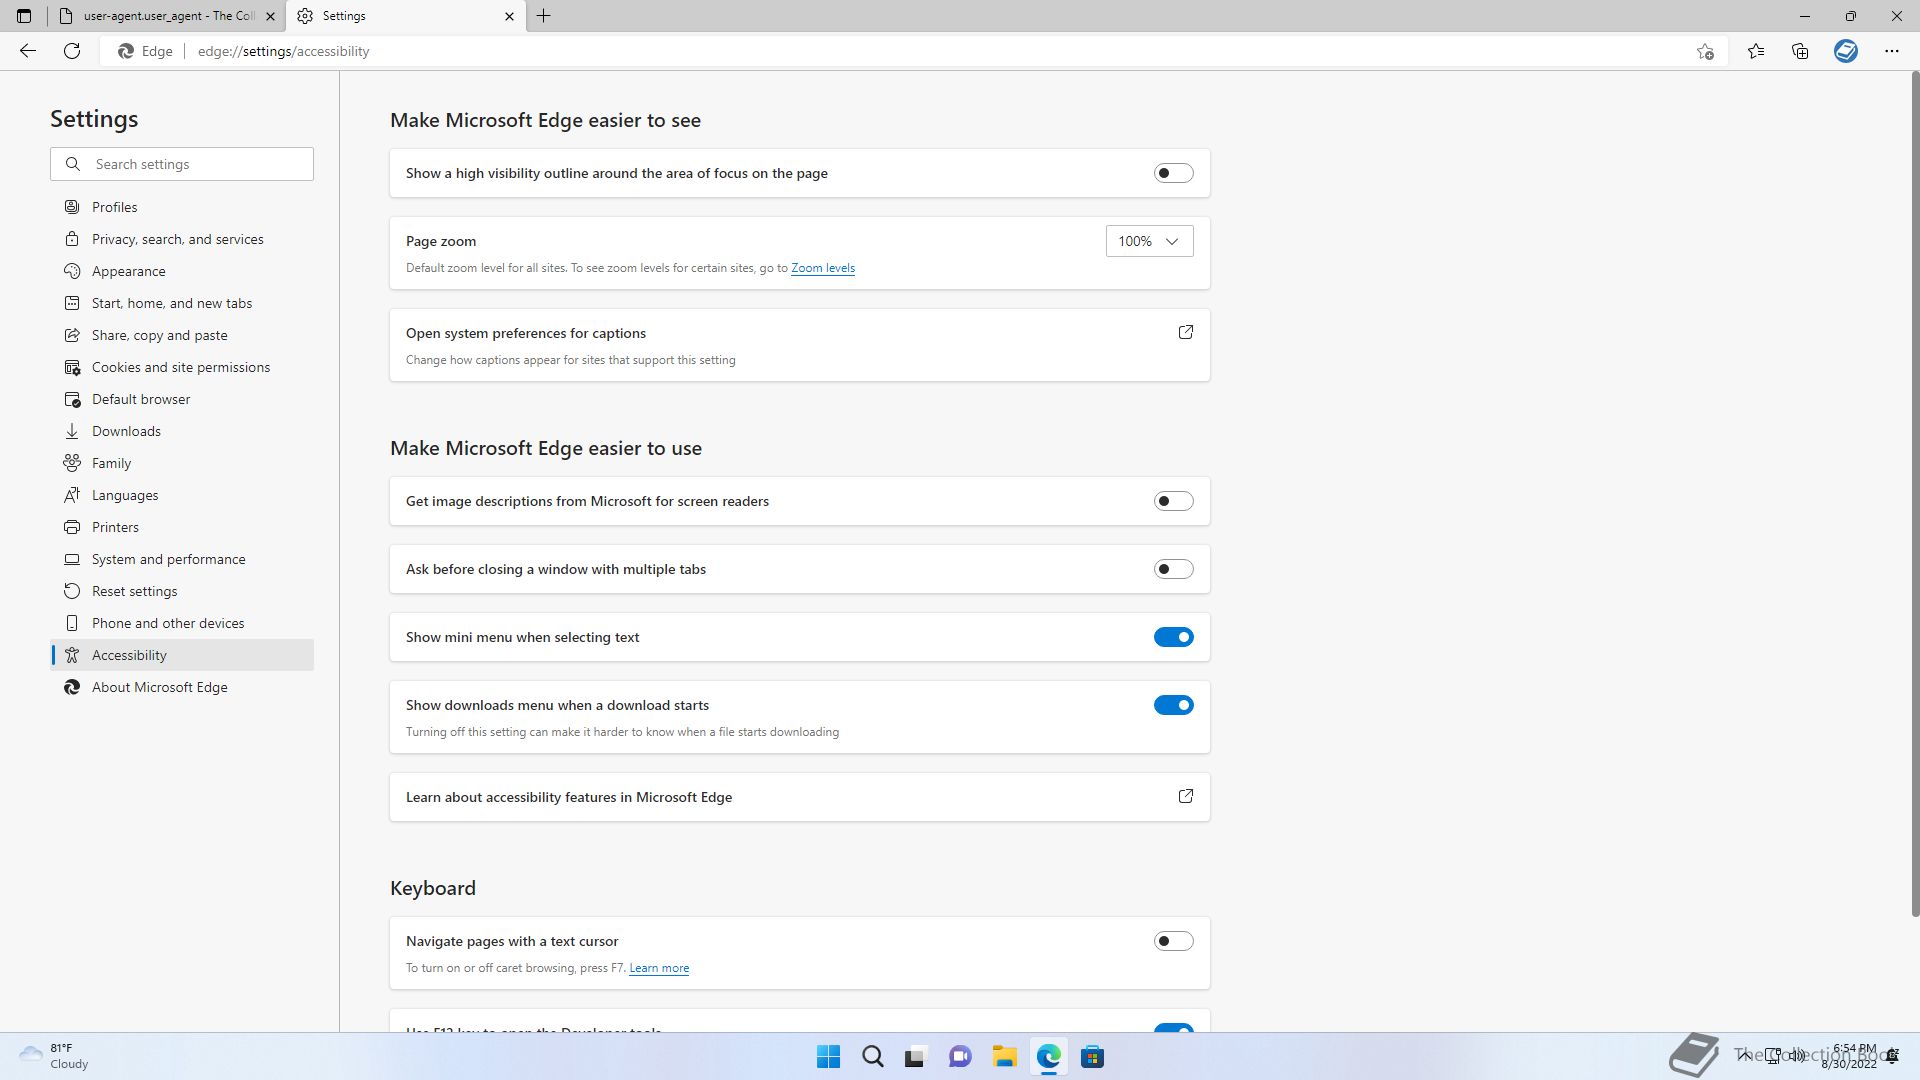Viewport: 1920px width, 1080px height.
Task: Open Family settings
Action: (182, 463)
